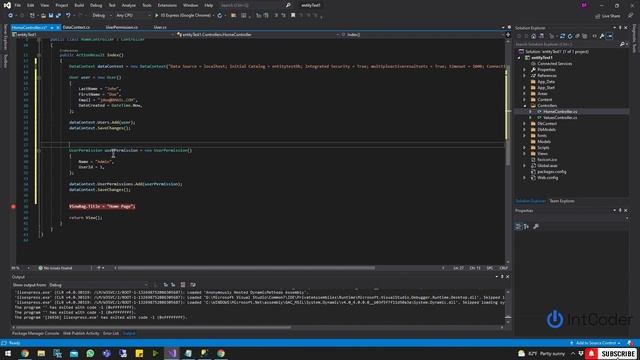
Task: Expand the Web.config node
Action: tap(524, 178)
